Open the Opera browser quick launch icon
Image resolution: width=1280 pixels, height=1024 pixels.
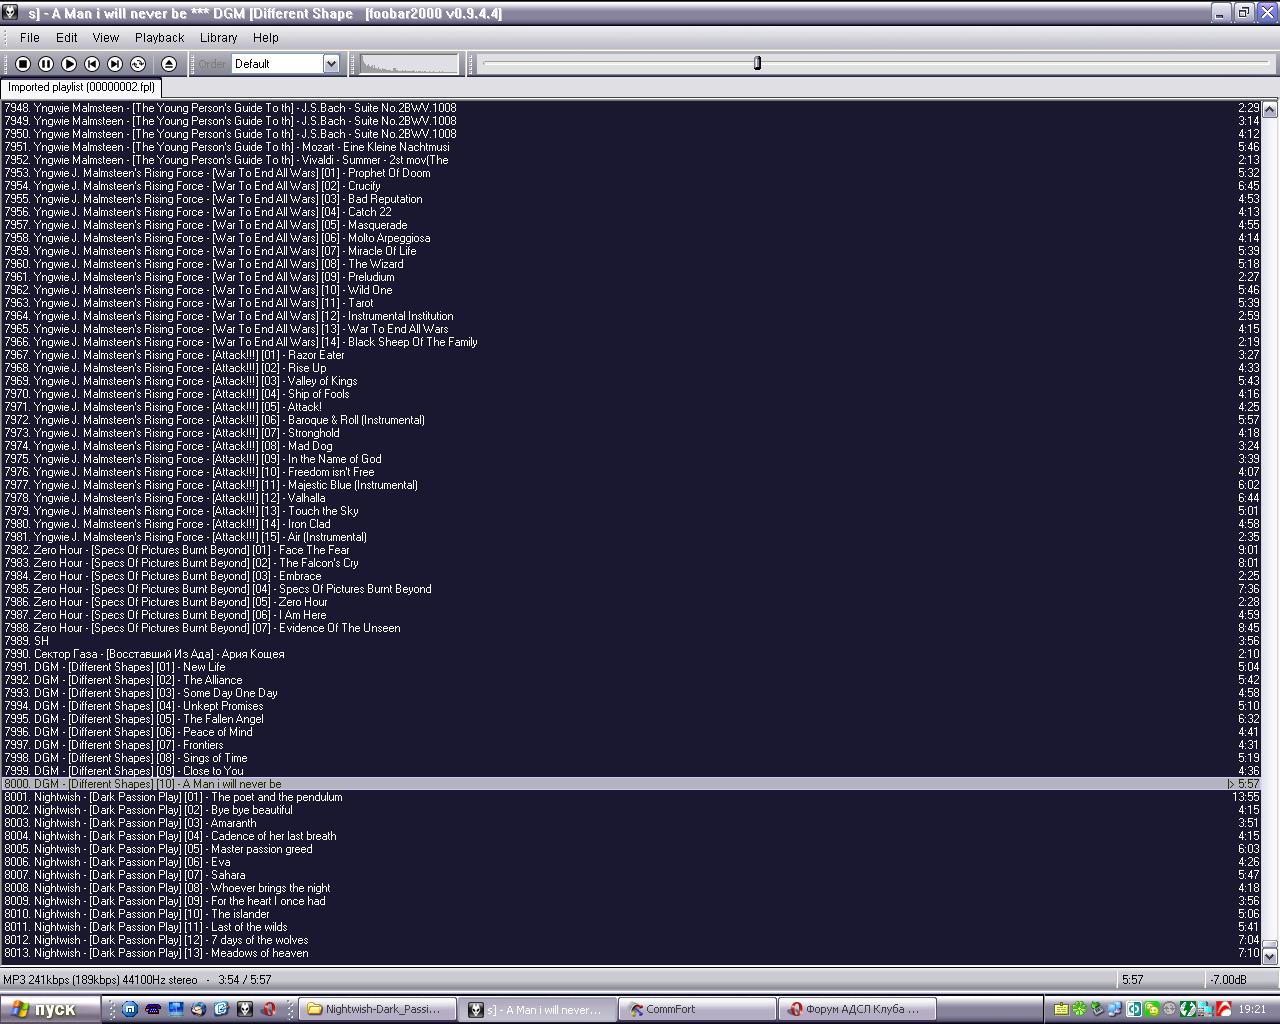[x=268, y=1009]
